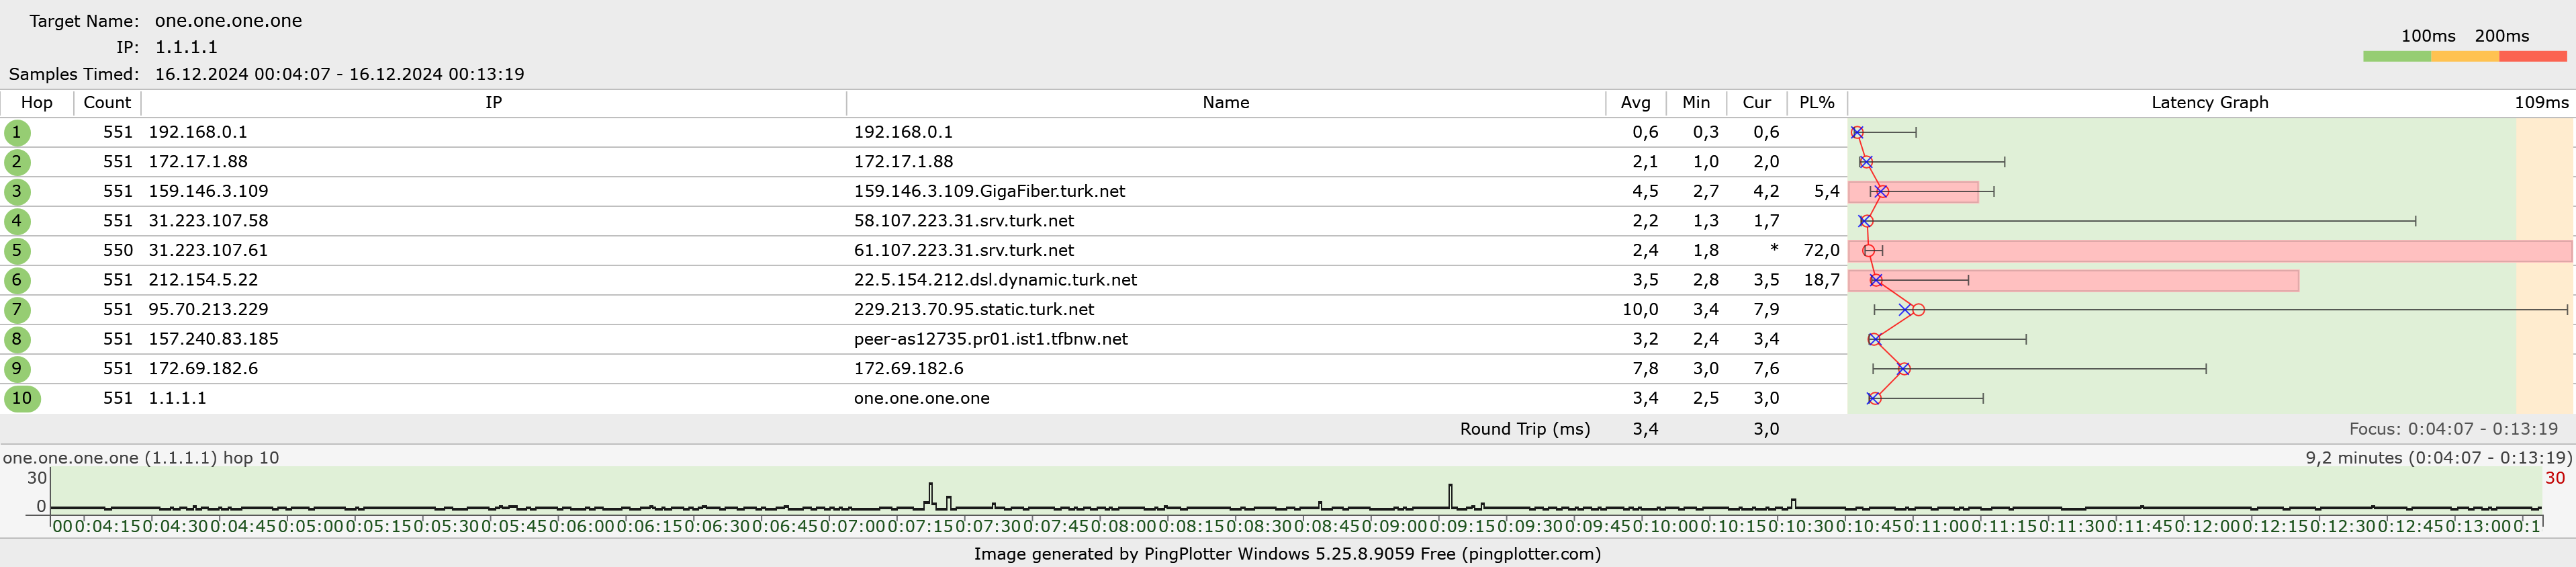Select the hop 3 number badge
The width and height of the screenshot is (2576, 567).
pos(17,191)
